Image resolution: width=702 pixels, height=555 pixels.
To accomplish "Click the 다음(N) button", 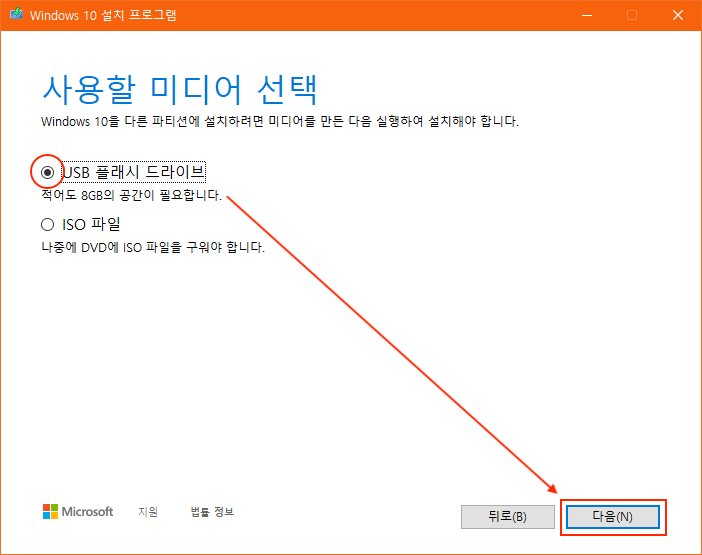I will pyautogui.click(x=613, y=517).
